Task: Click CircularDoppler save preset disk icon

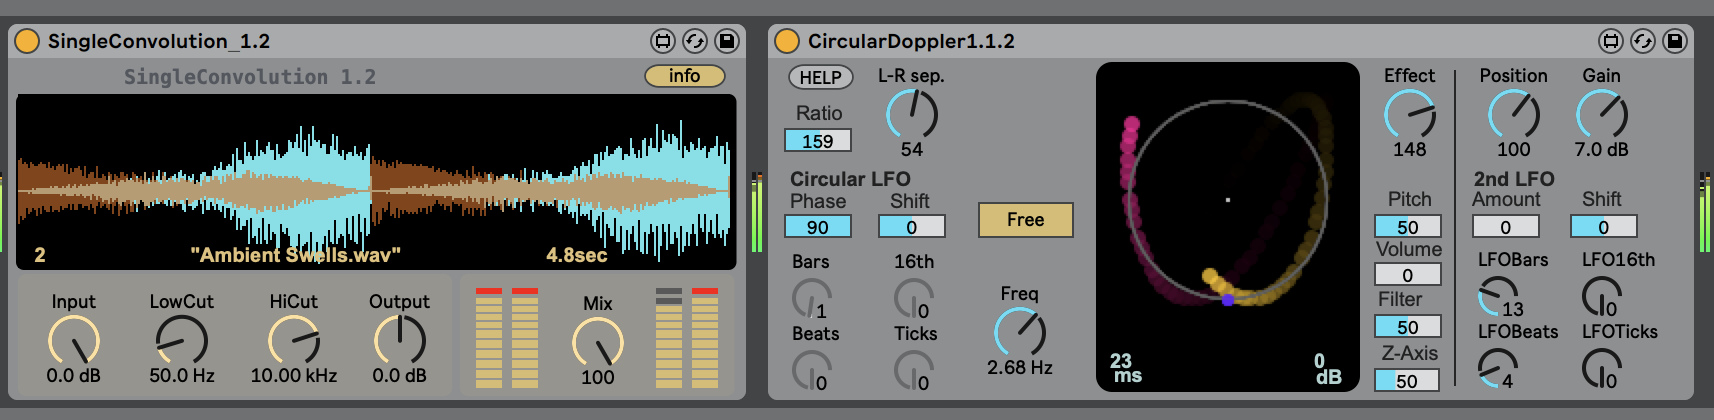Action: [x=1675, y=41]
